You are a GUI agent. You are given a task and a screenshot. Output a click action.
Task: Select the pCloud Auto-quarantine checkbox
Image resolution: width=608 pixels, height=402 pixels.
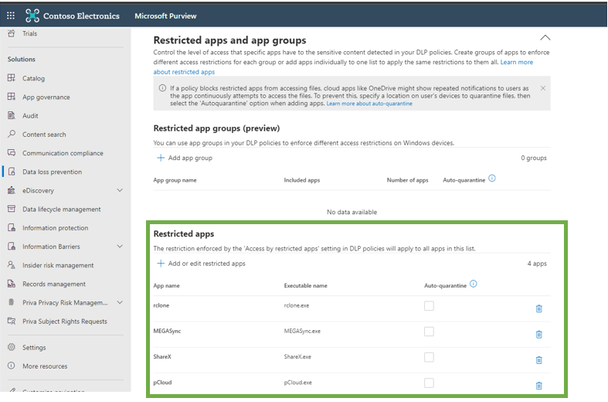tap(429, 383)
